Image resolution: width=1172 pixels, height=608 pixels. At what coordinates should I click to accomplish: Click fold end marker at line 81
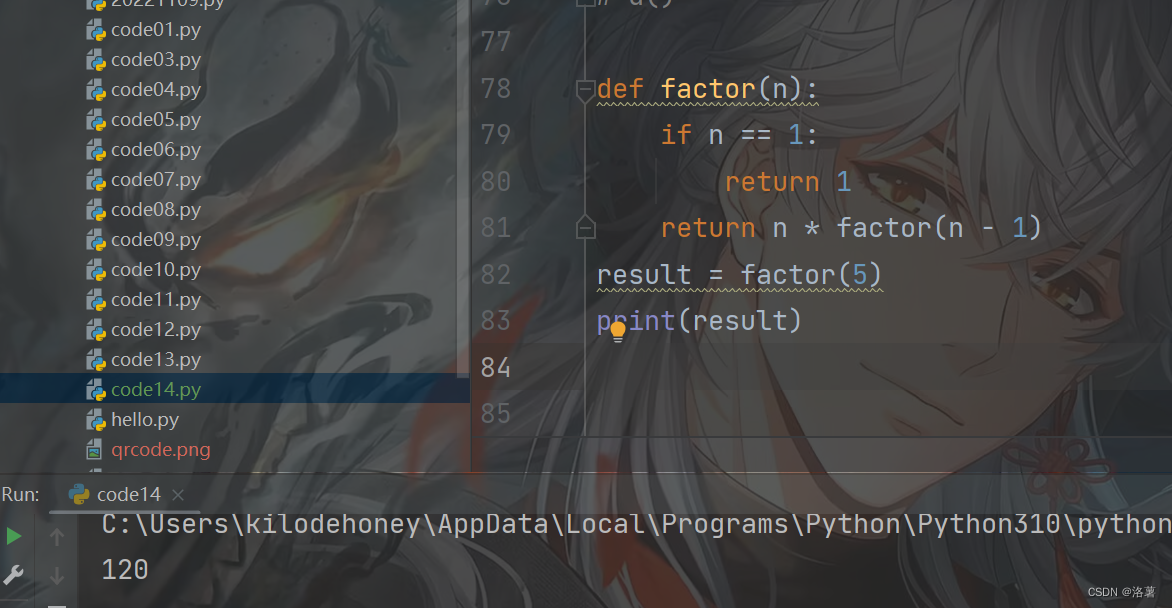point(585,227)
